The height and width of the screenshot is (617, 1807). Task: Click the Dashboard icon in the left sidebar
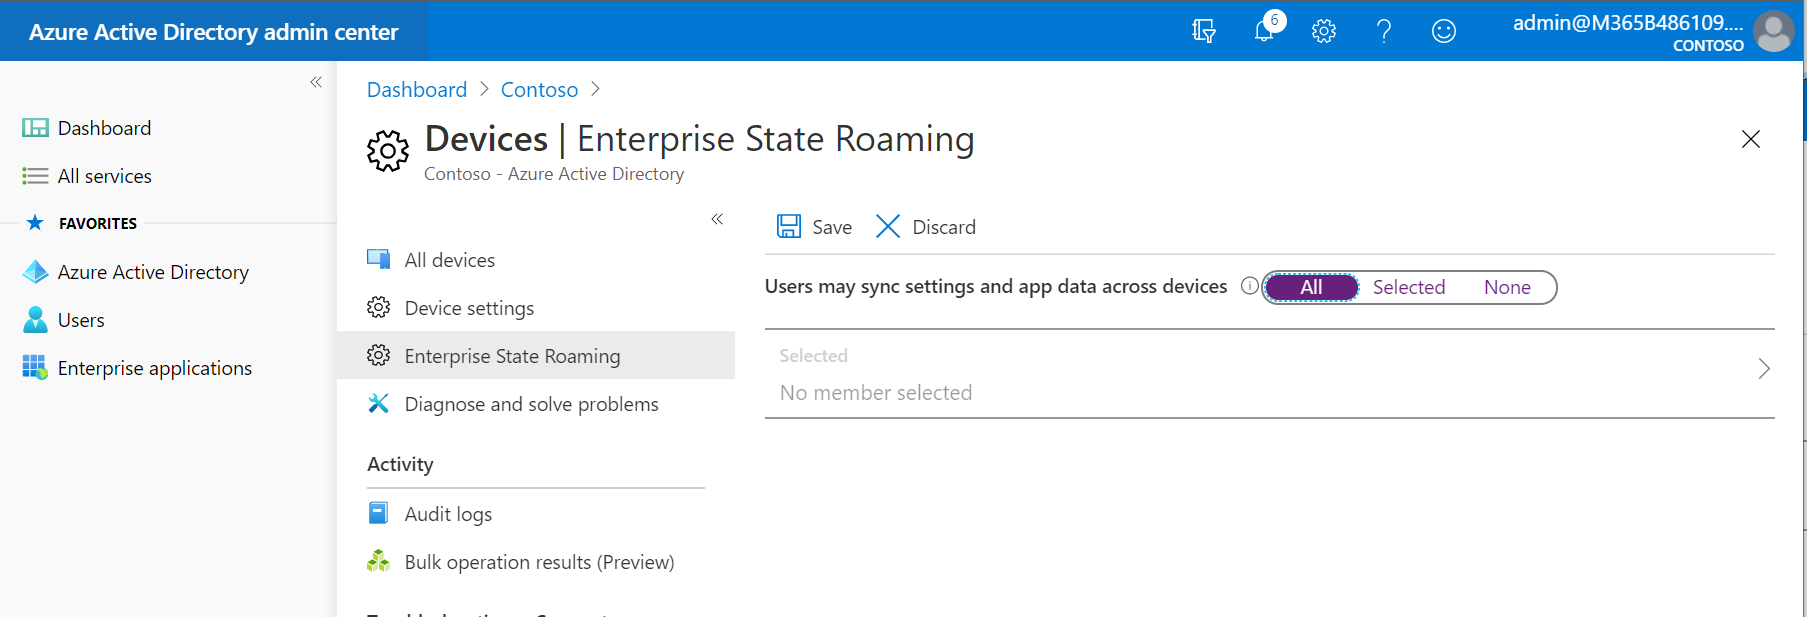(x=35, y=128)
